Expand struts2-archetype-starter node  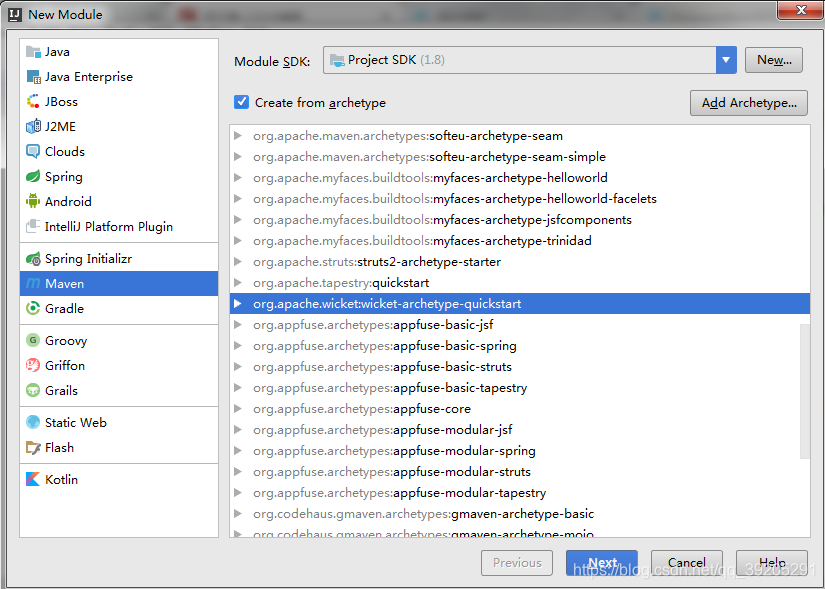(x=238, y=262)
